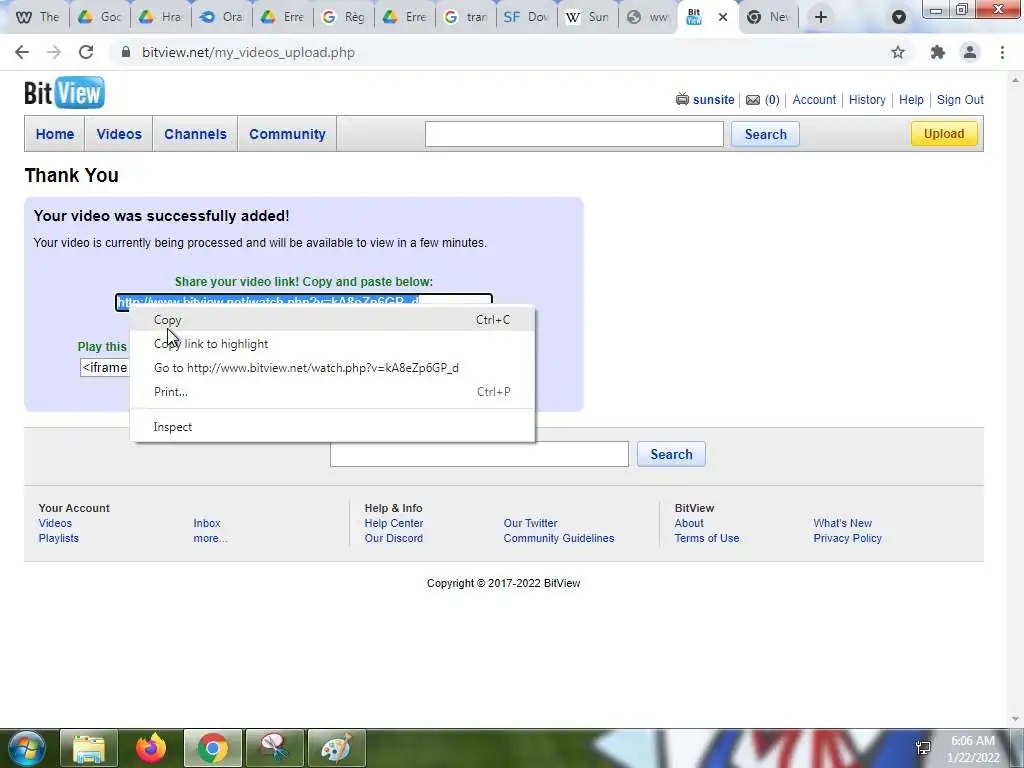The width and height of the screenshot is (1024, 768).
Task: Open a new tab with plus icon
Action: pyautogui.click(x=821, y=17)
